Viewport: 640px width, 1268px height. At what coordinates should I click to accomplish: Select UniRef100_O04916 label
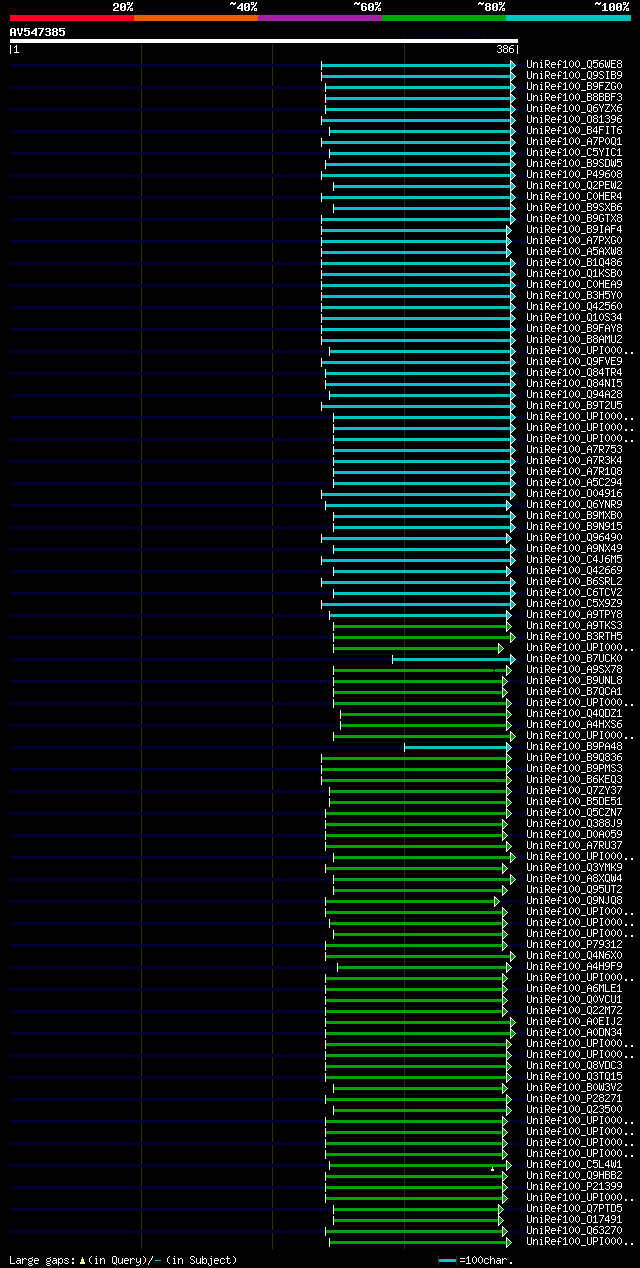575,493
